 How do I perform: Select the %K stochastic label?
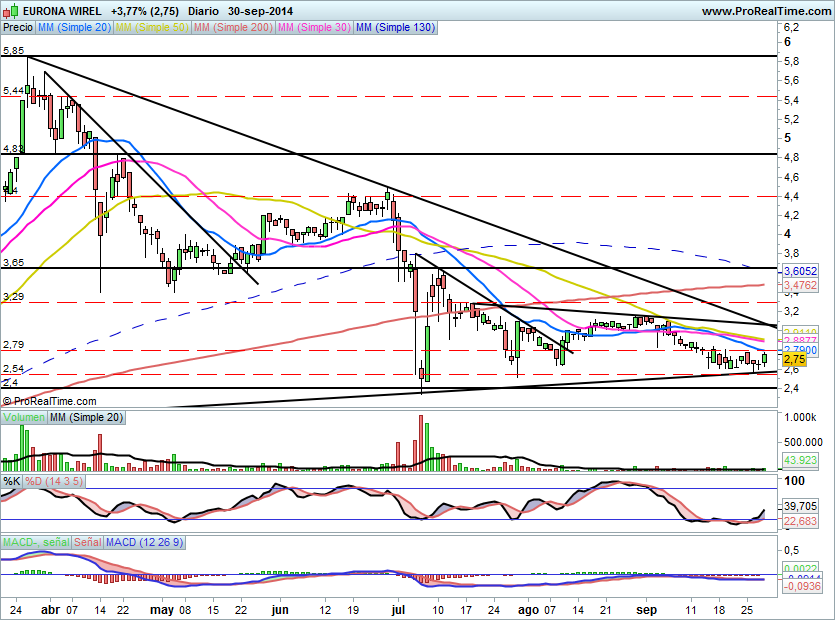click(12, 481)
